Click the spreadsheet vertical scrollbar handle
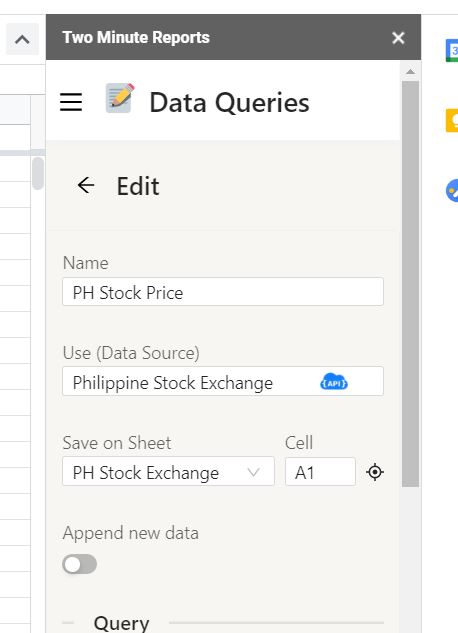 point(38,173)
